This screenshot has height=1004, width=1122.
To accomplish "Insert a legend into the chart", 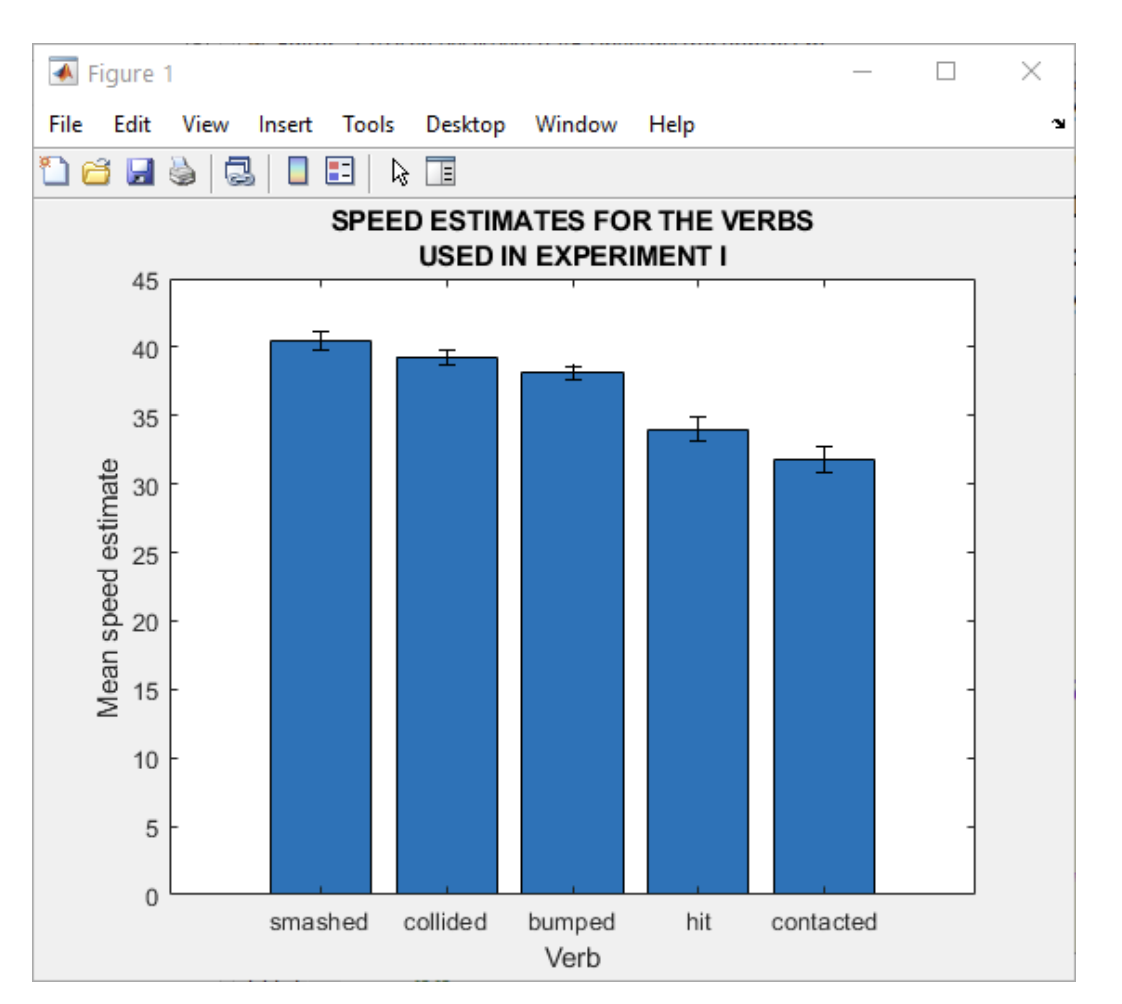I will pyautogui.click(x=337, y=172).
